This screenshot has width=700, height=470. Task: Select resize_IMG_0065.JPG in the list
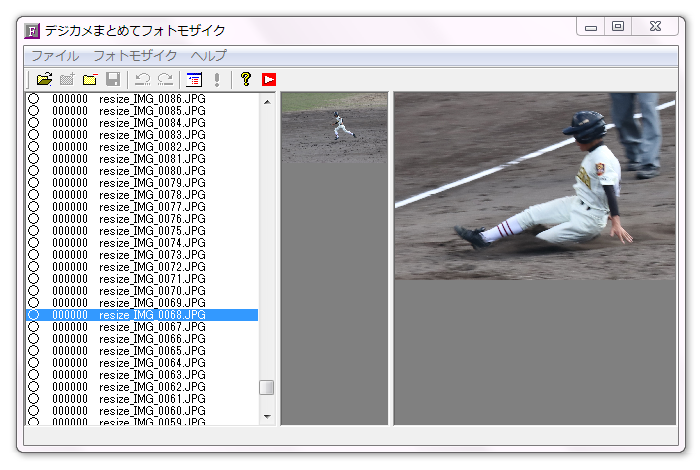(142, 351)
